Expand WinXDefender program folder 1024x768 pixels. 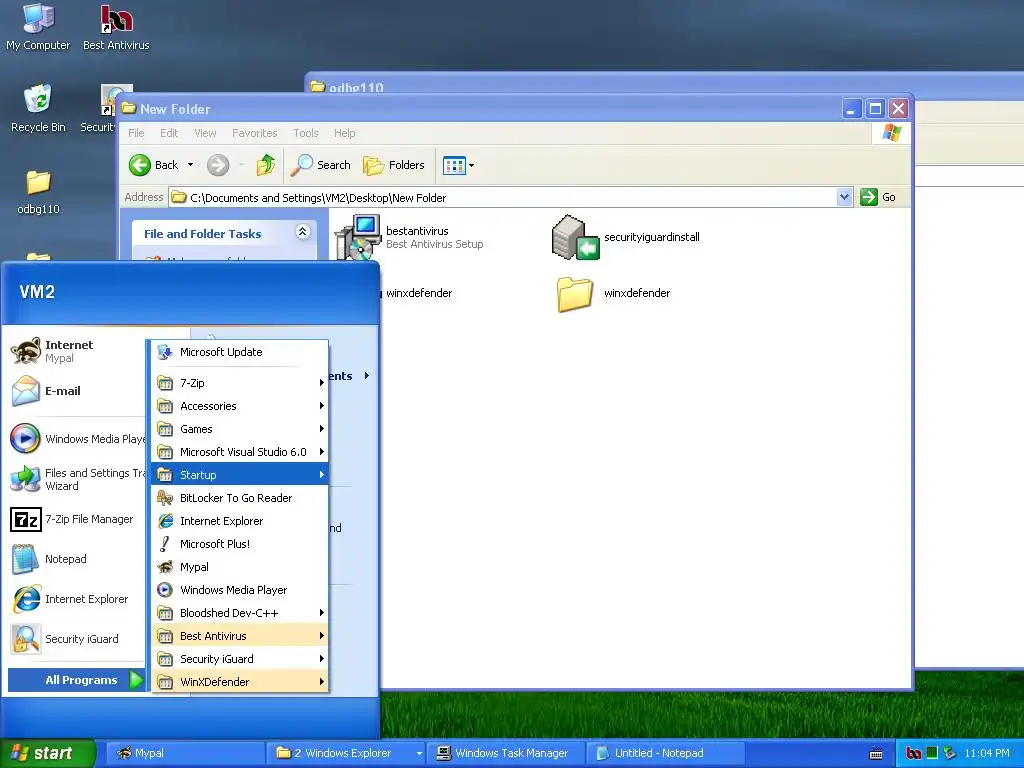tap(240, 682)
